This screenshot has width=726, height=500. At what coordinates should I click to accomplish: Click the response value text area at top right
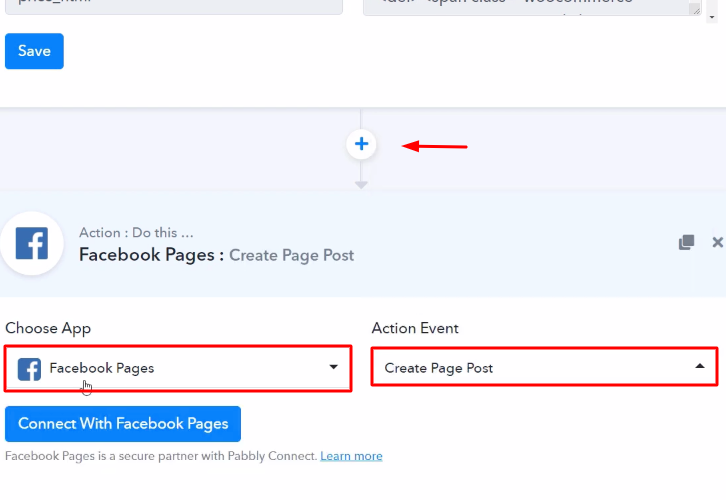coord(532,7)
